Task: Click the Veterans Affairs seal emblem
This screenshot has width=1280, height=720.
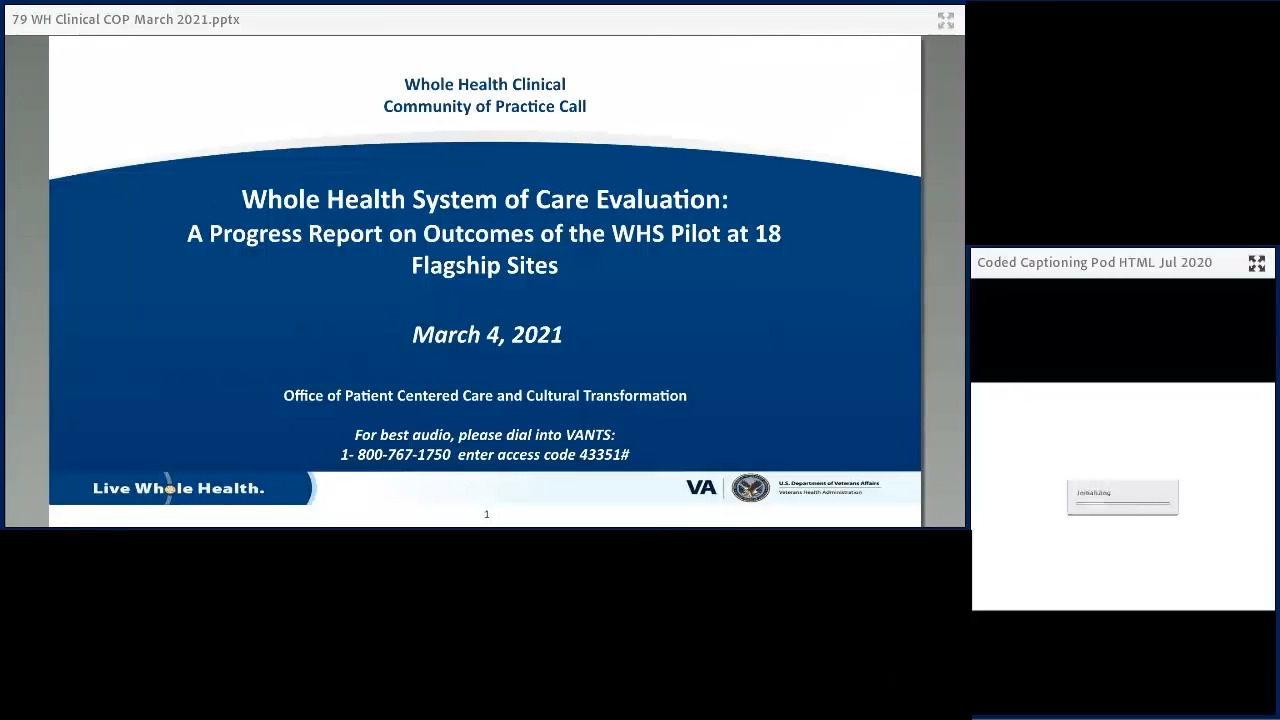Action: click(x=750, y=487)
